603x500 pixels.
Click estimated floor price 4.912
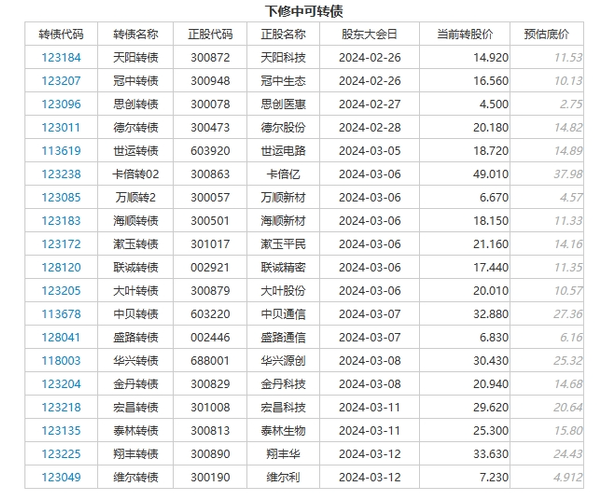tap(568, 477)
